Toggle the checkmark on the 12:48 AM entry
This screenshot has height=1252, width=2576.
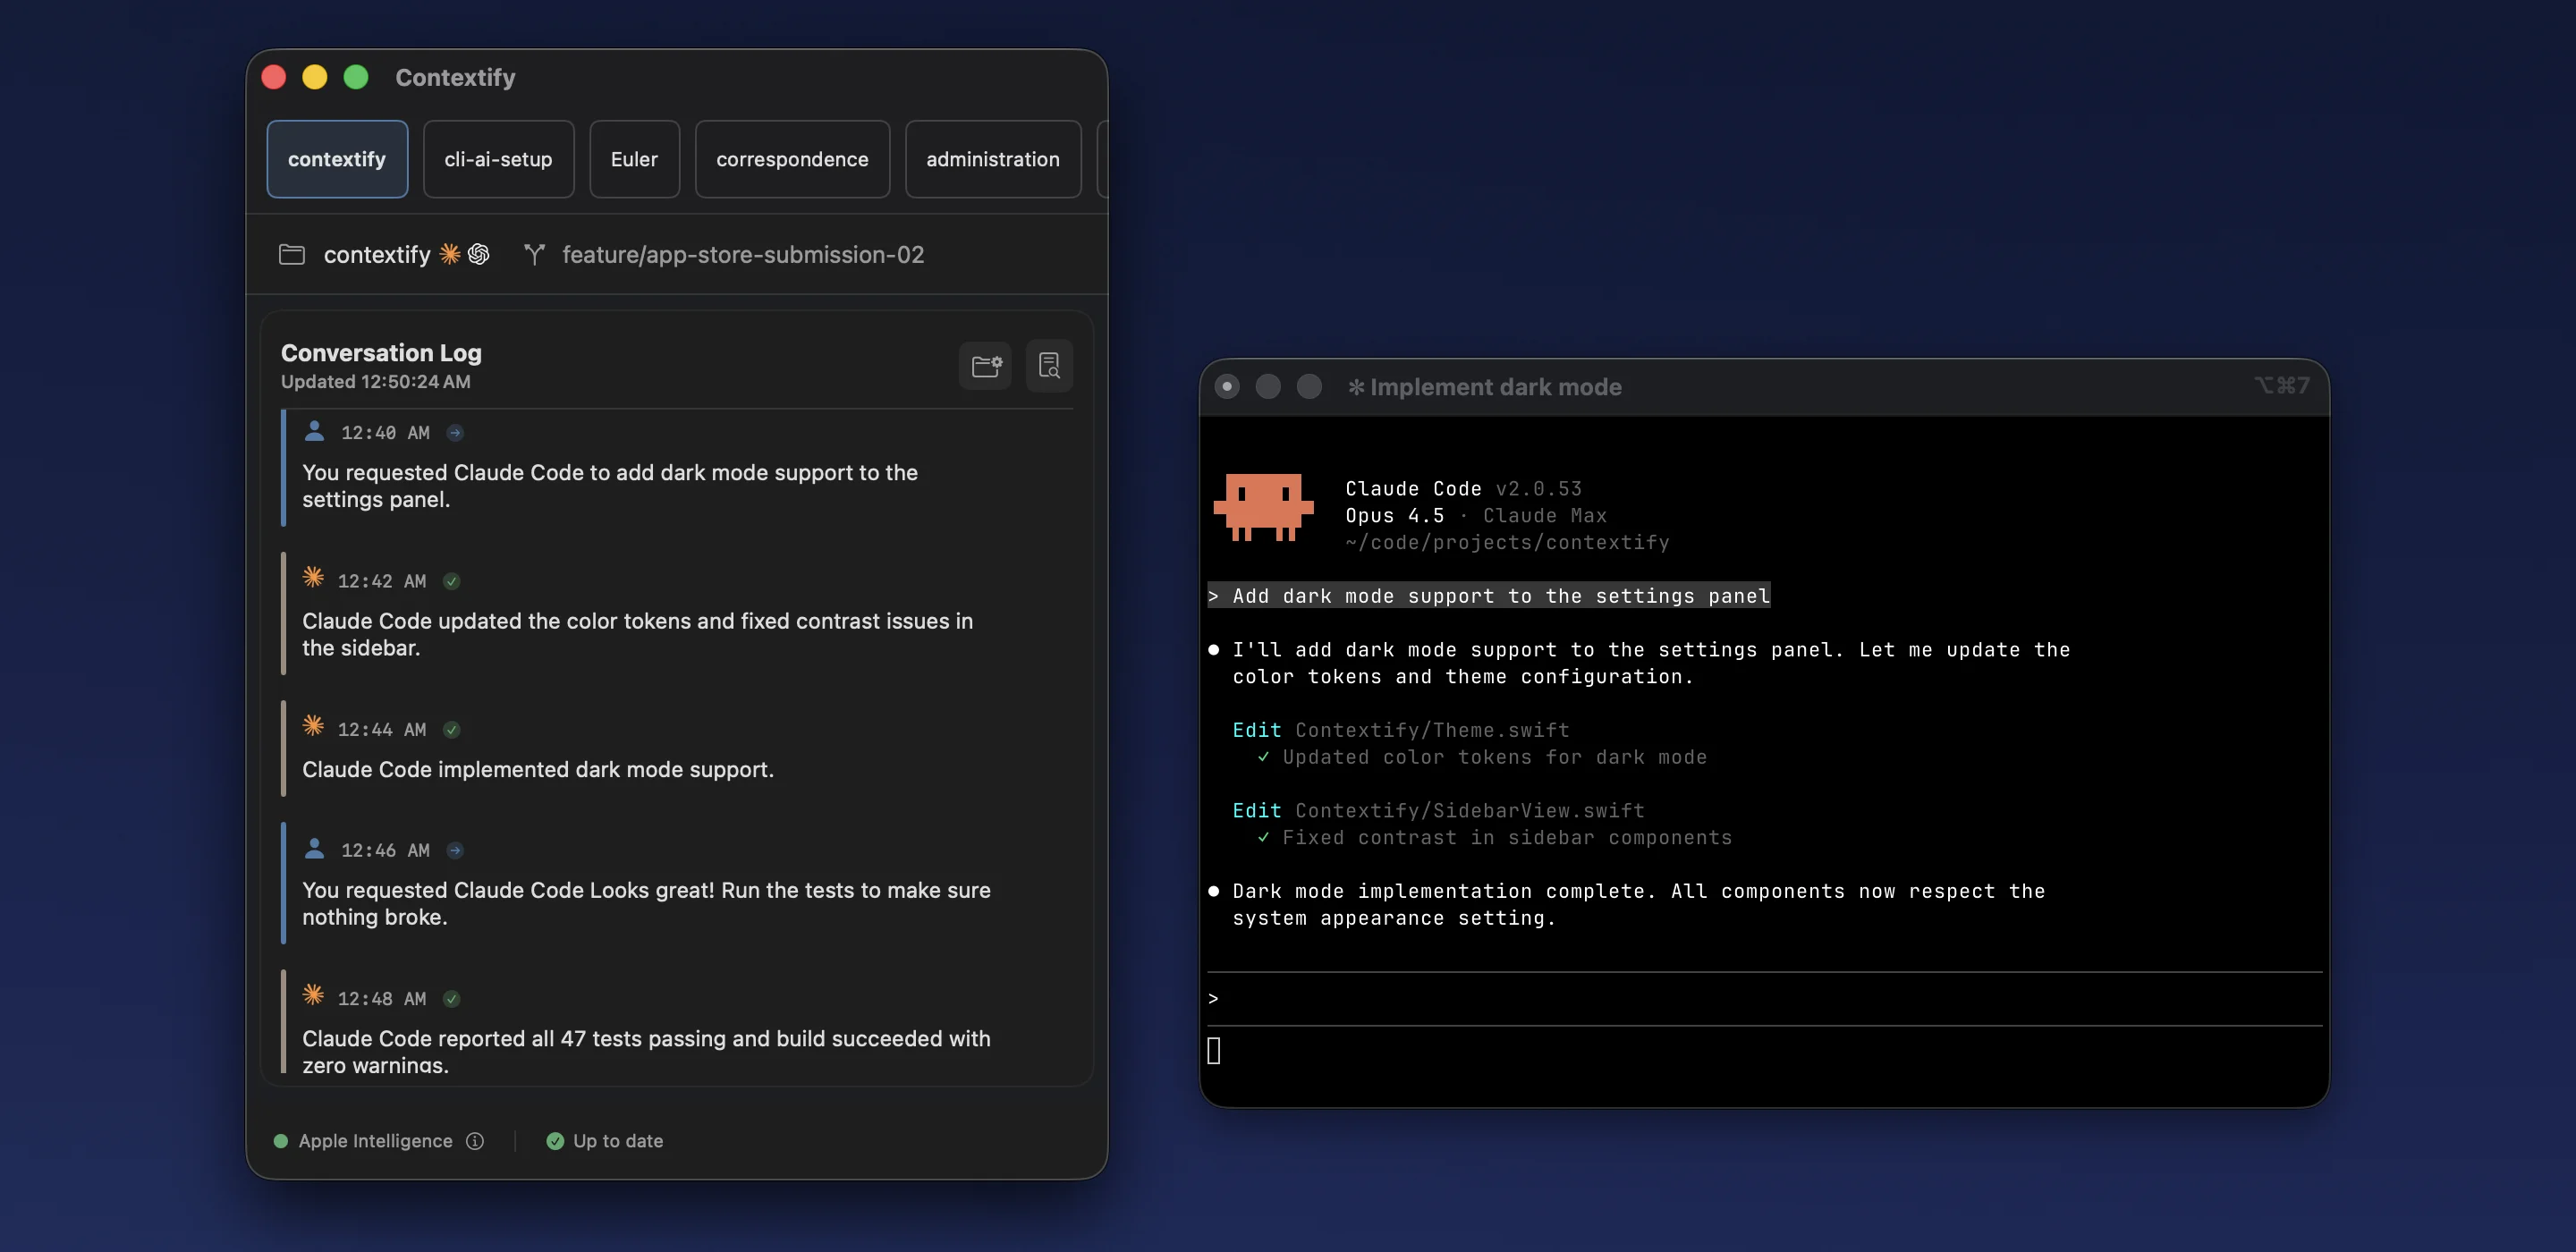click(x=452, y=998)
